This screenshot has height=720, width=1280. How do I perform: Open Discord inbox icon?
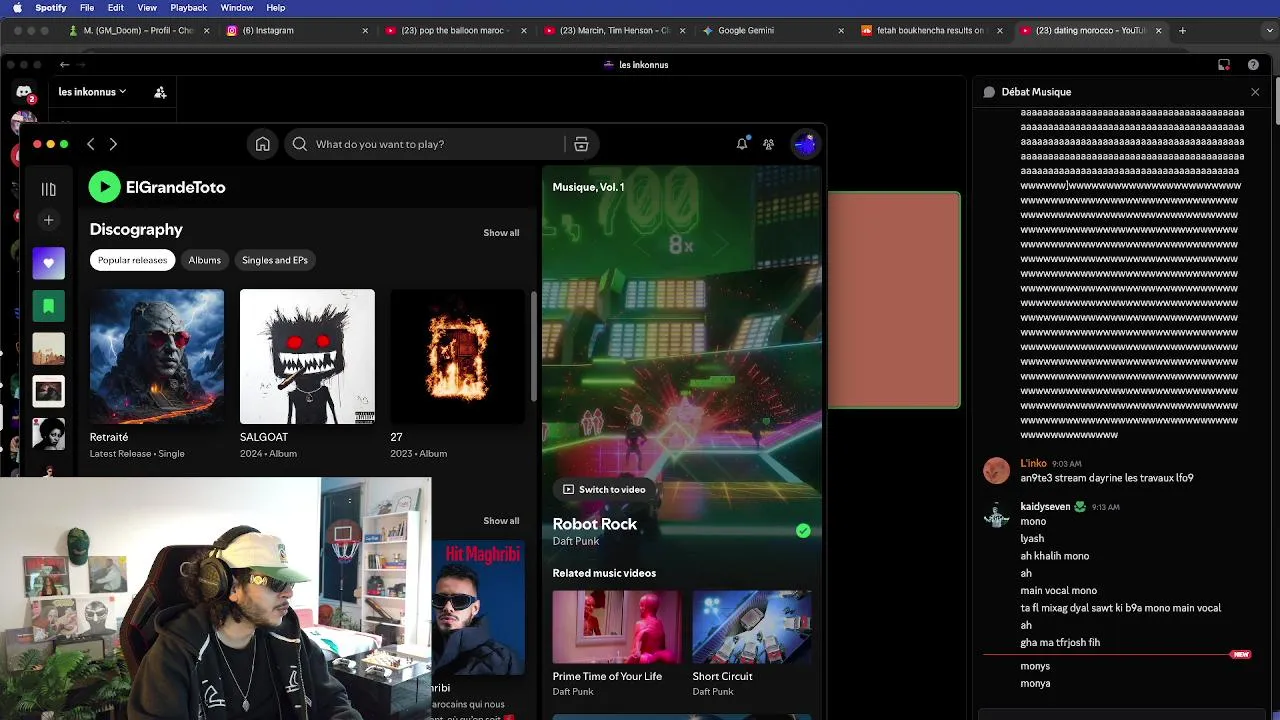point(1224,65)
